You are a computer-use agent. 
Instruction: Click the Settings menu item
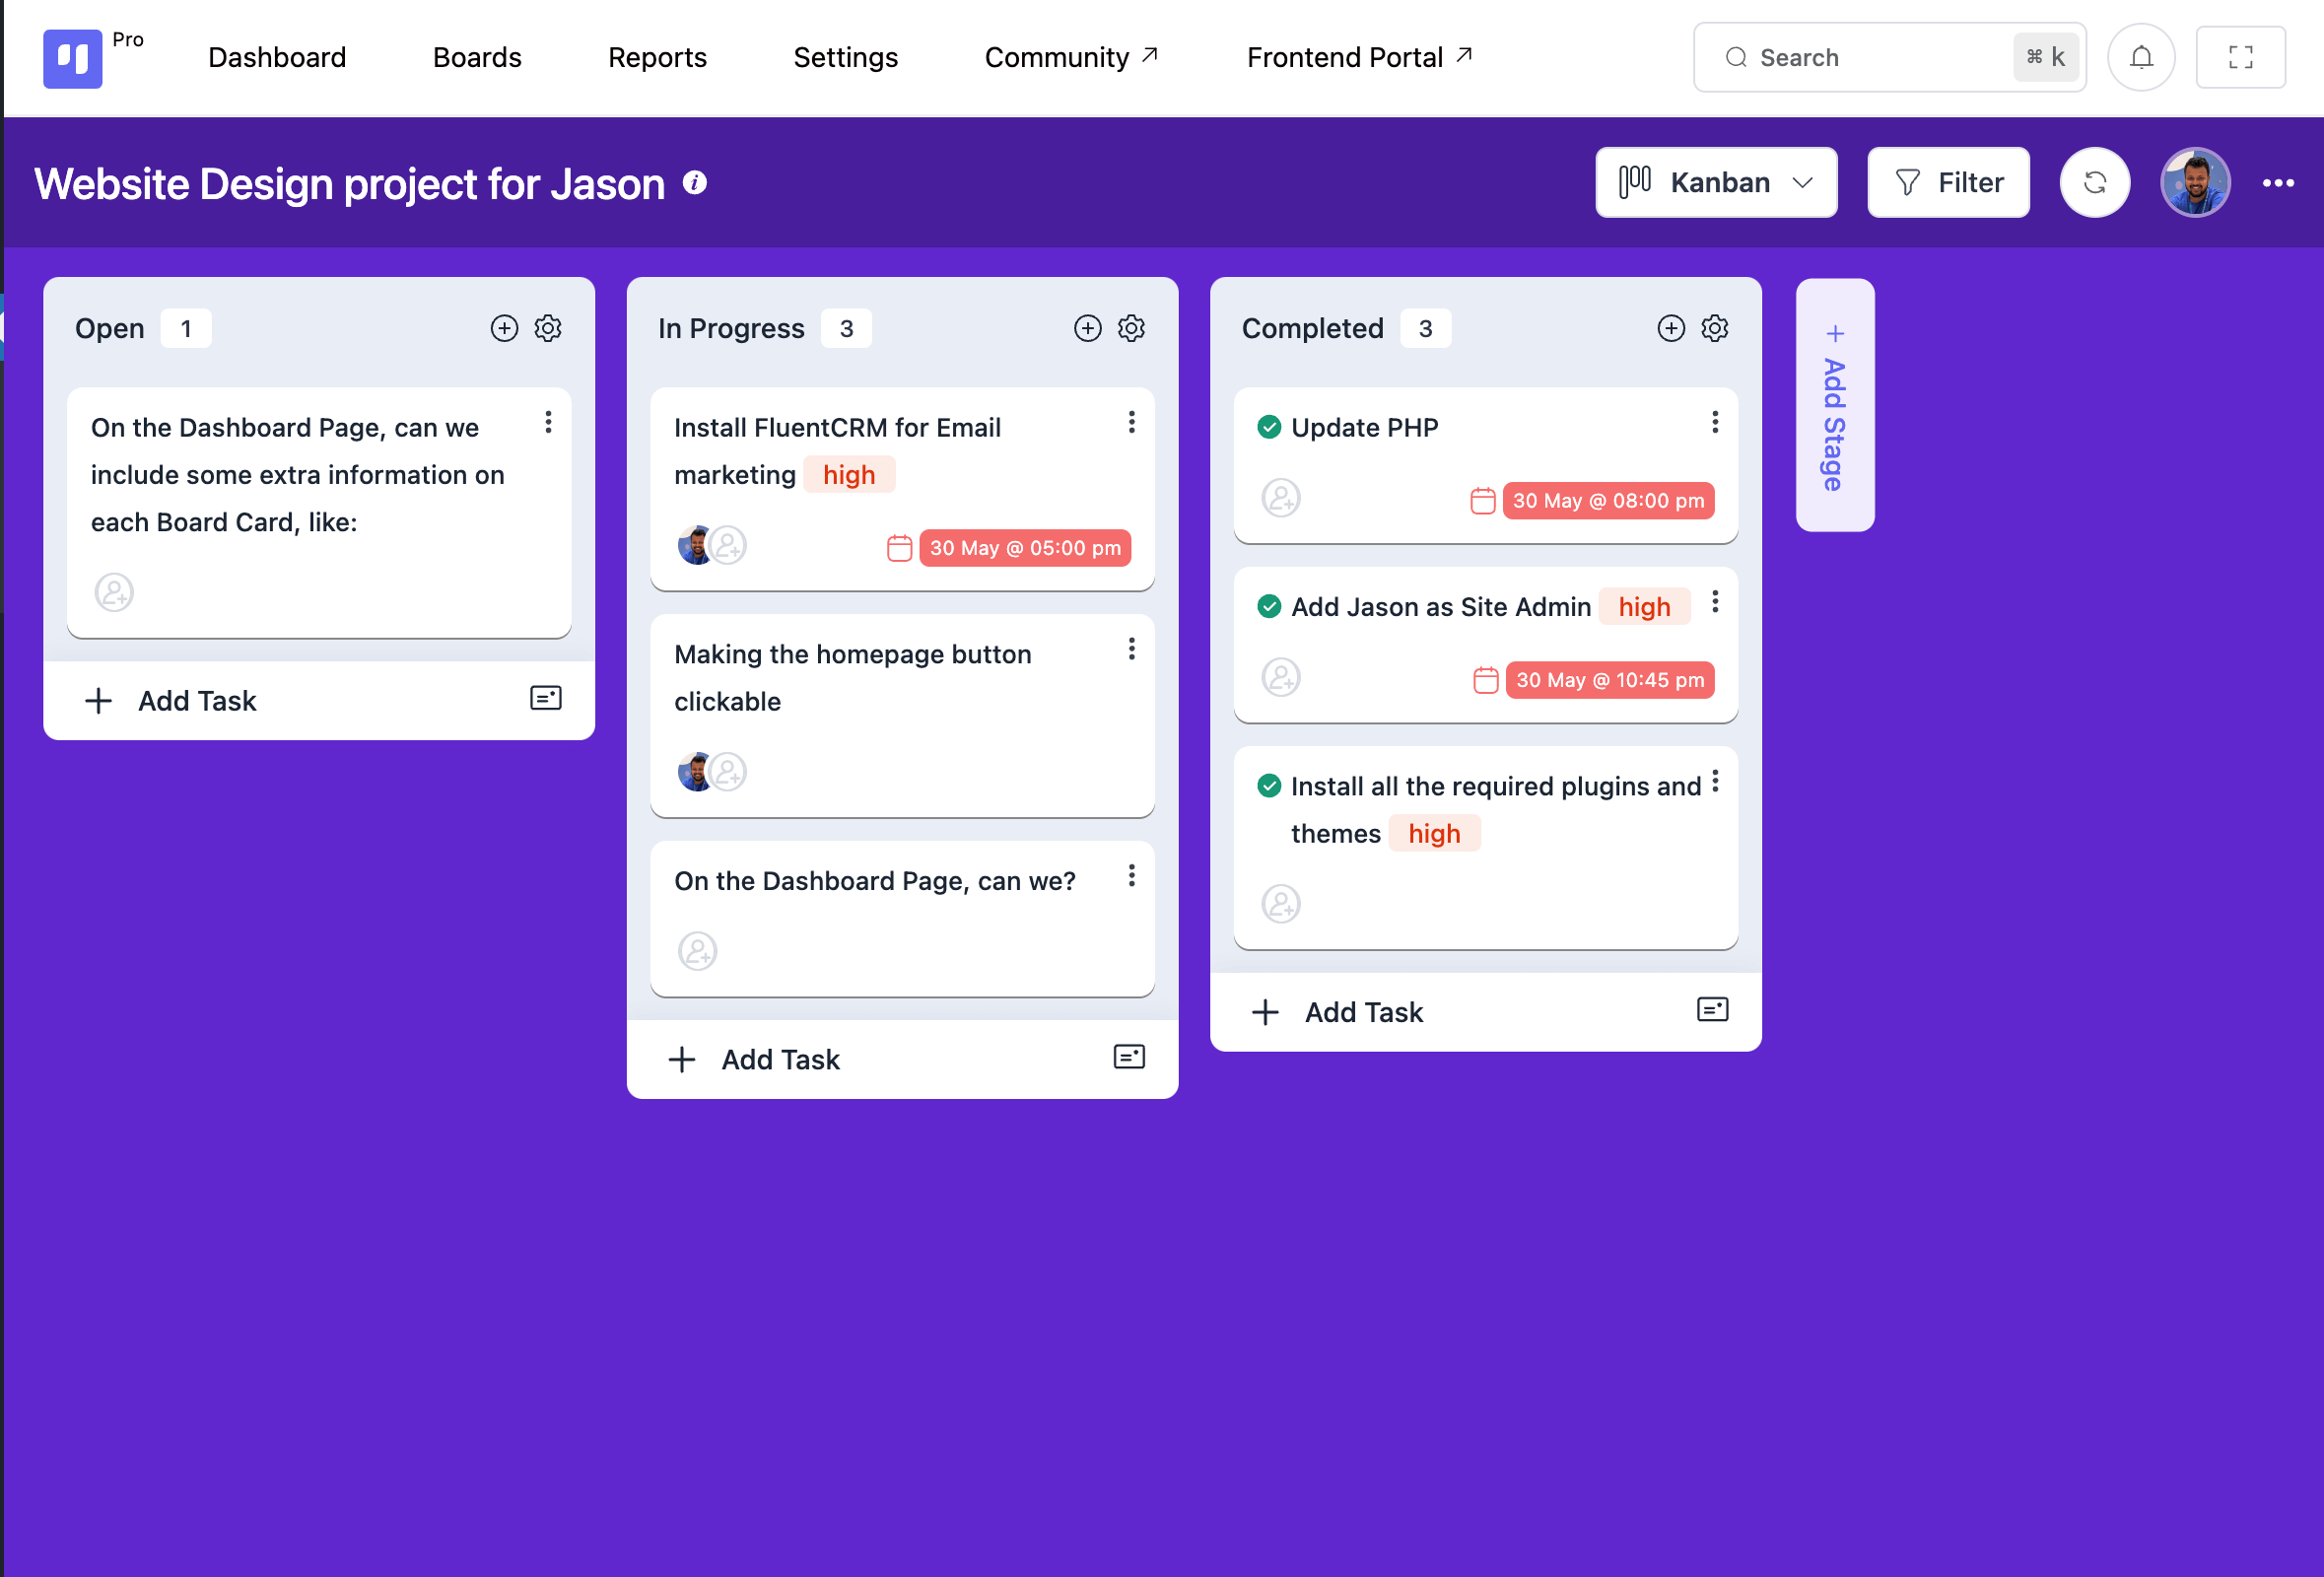pyautogui.click(x=847, y=56)
